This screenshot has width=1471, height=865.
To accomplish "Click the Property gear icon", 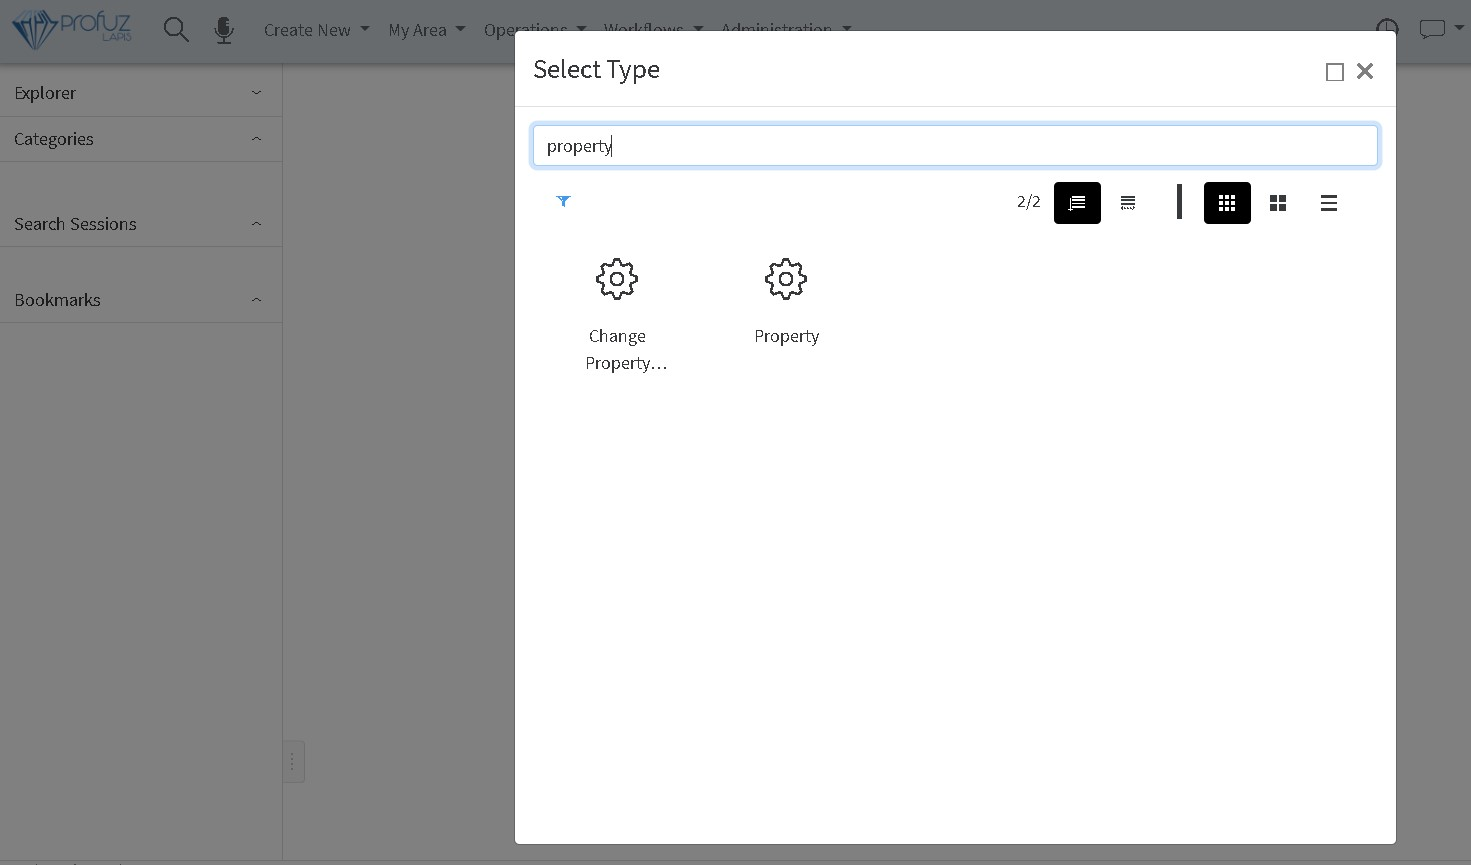I will [786, 280].
